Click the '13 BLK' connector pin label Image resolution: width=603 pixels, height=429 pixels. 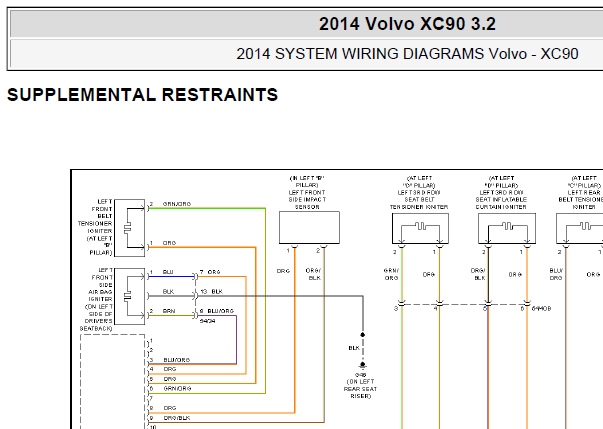(211, 291)
